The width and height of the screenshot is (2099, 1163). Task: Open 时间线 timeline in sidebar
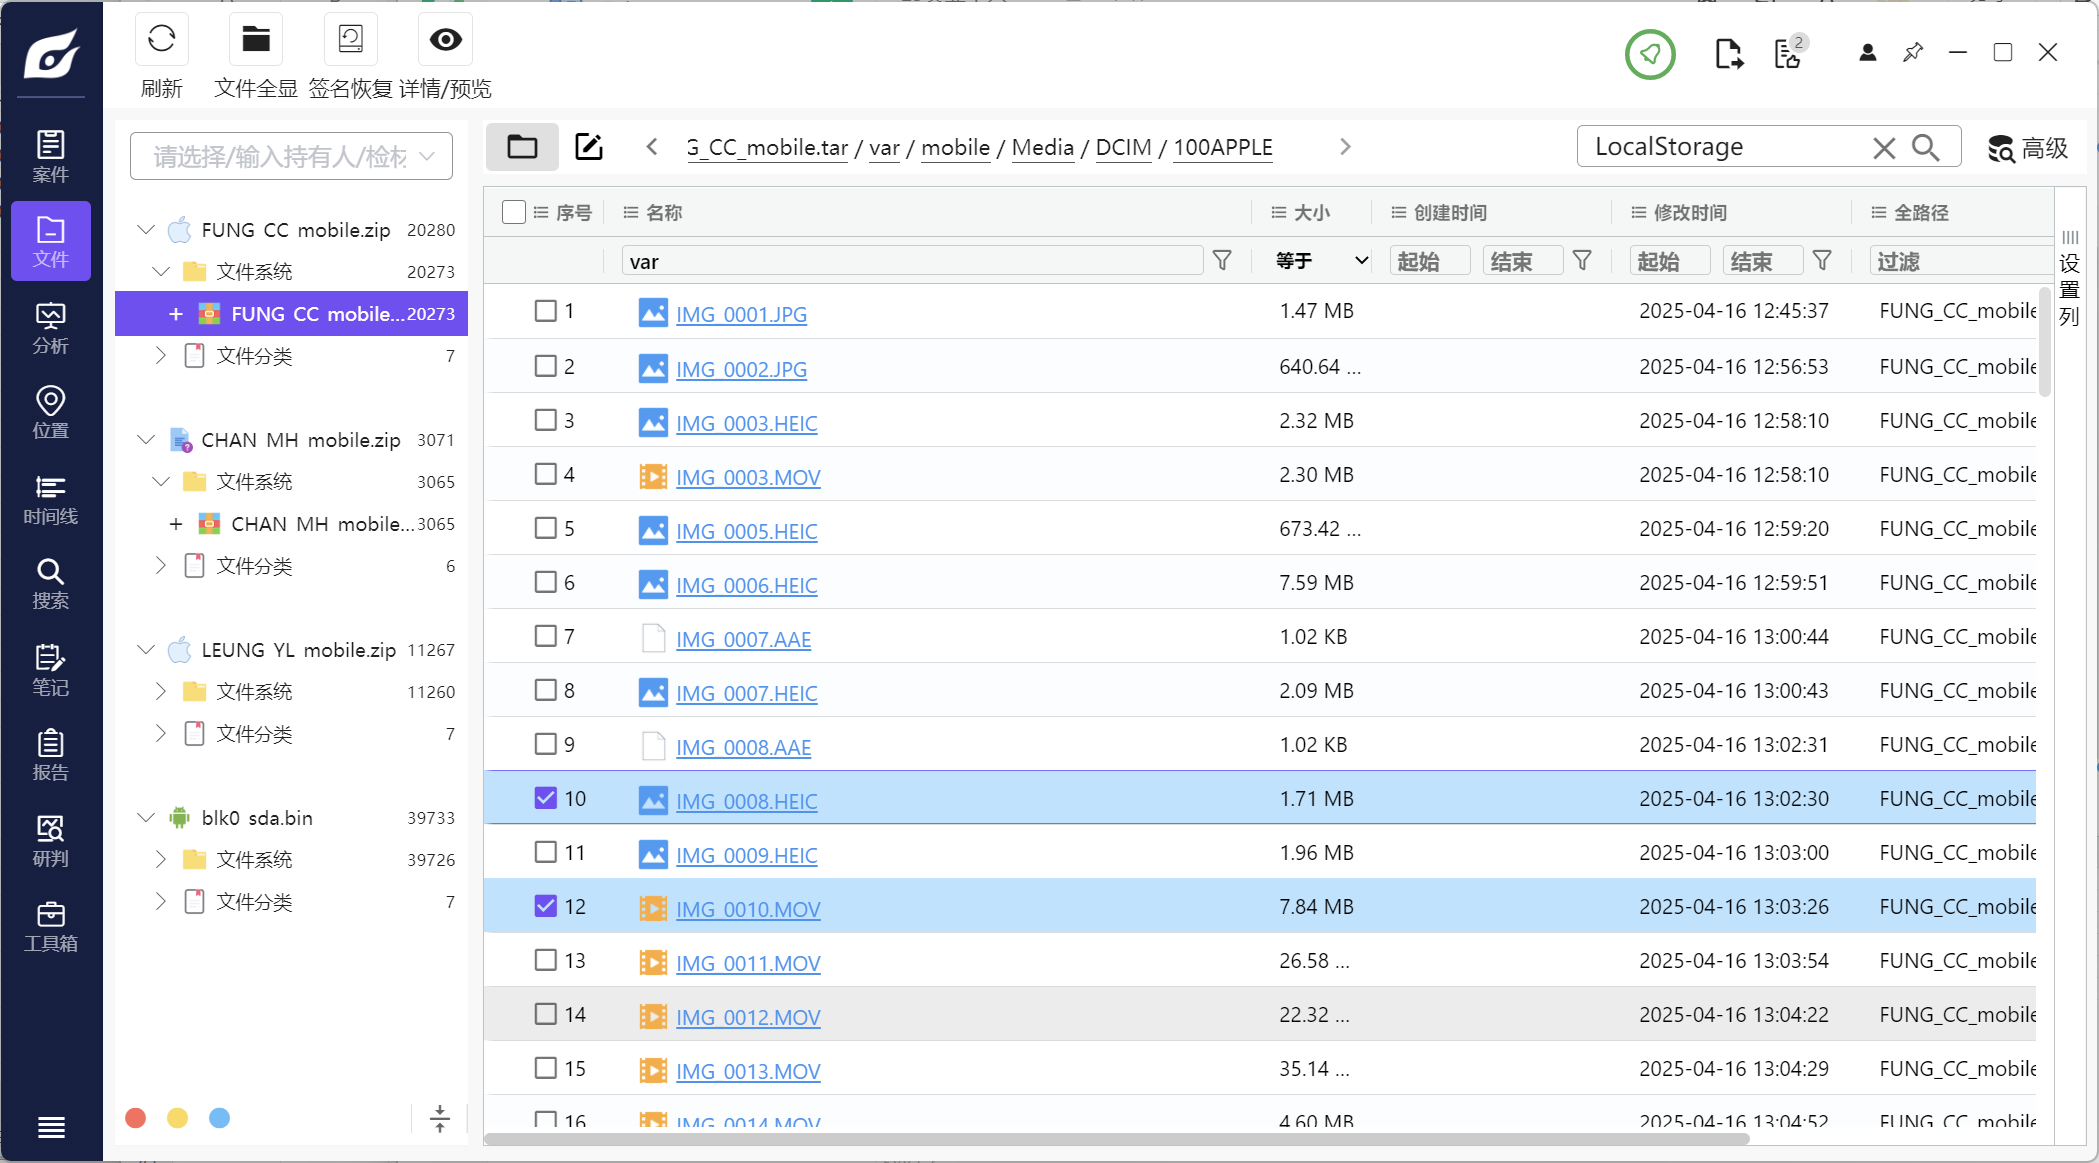click(x=50, y=499)
